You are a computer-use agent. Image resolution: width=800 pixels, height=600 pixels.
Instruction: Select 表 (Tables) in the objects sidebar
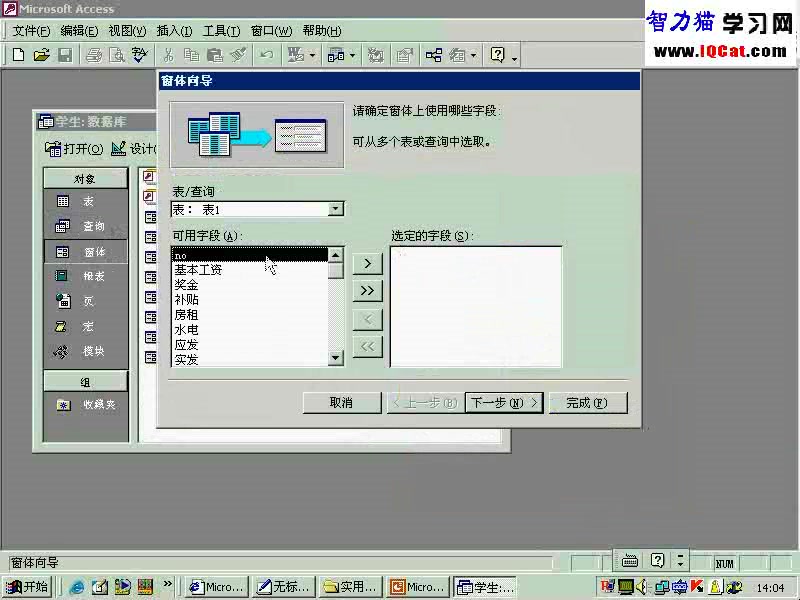(86, 201)
